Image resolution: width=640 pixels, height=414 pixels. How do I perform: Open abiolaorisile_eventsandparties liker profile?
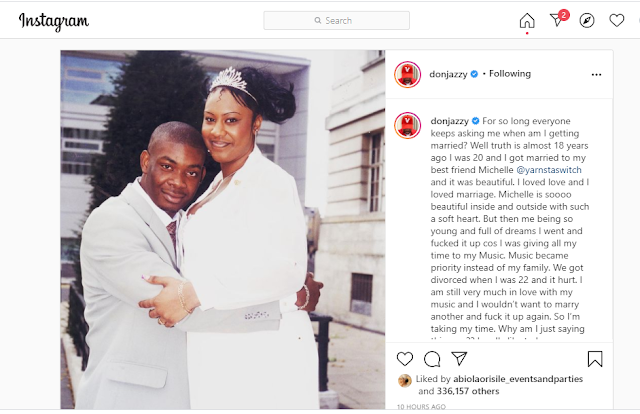click(518, 379)
